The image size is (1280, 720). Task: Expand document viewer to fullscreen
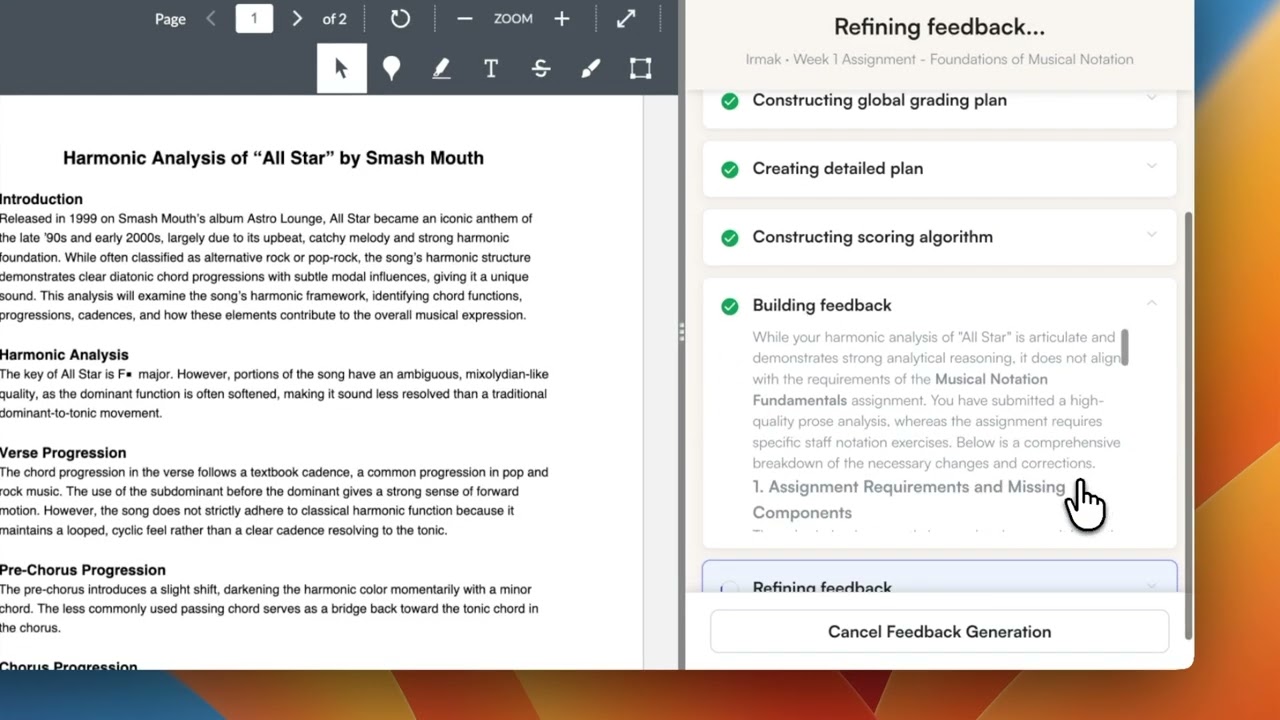pos(626,19)
